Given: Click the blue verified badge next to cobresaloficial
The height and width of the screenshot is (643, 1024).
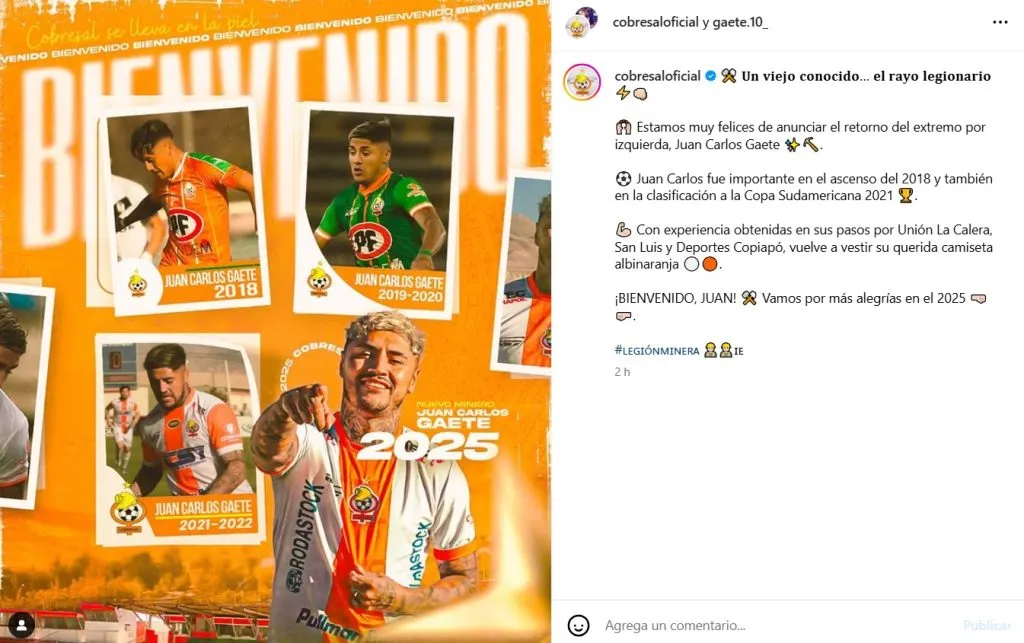Looking at the screenshot, I should point(711,76).
